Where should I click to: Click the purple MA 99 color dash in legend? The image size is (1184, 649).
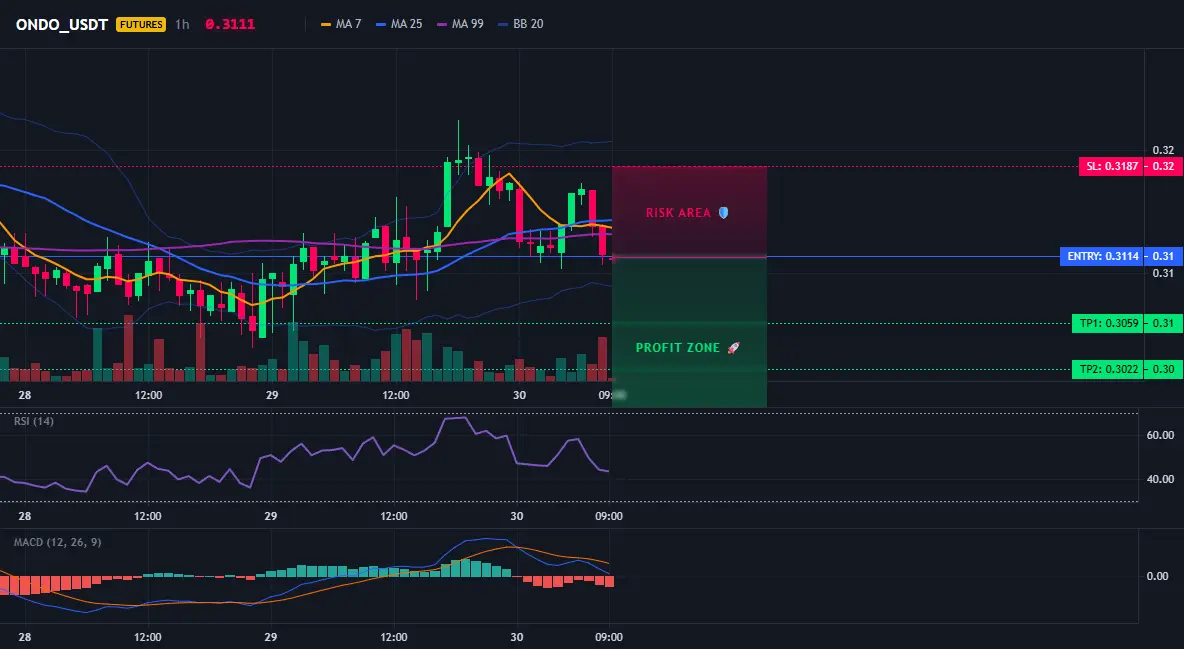442,24
